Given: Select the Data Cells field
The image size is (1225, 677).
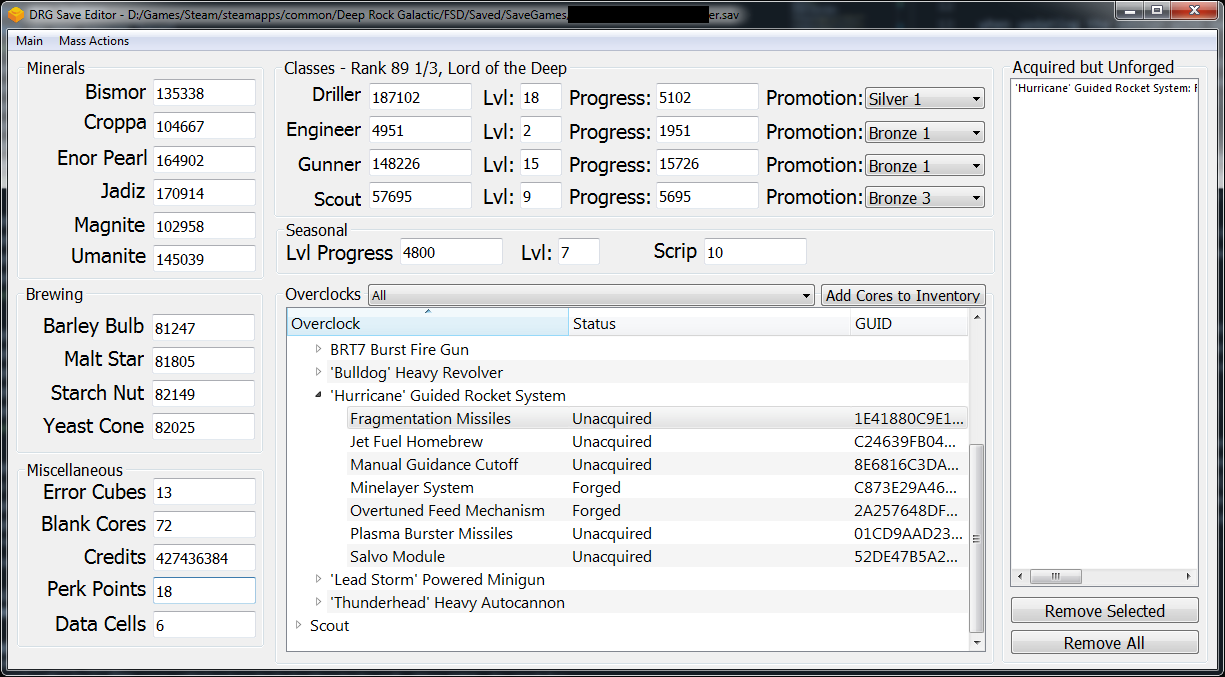Looking at the screenshot, I should [204, 625].
